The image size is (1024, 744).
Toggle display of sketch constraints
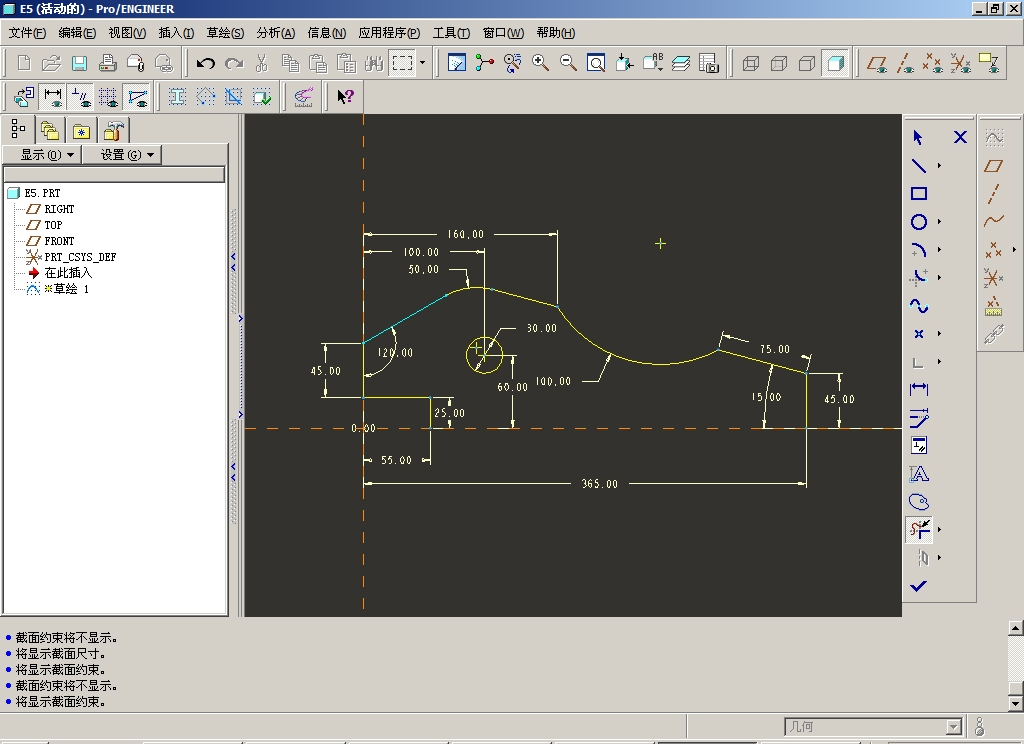click(x=80, y=97)
